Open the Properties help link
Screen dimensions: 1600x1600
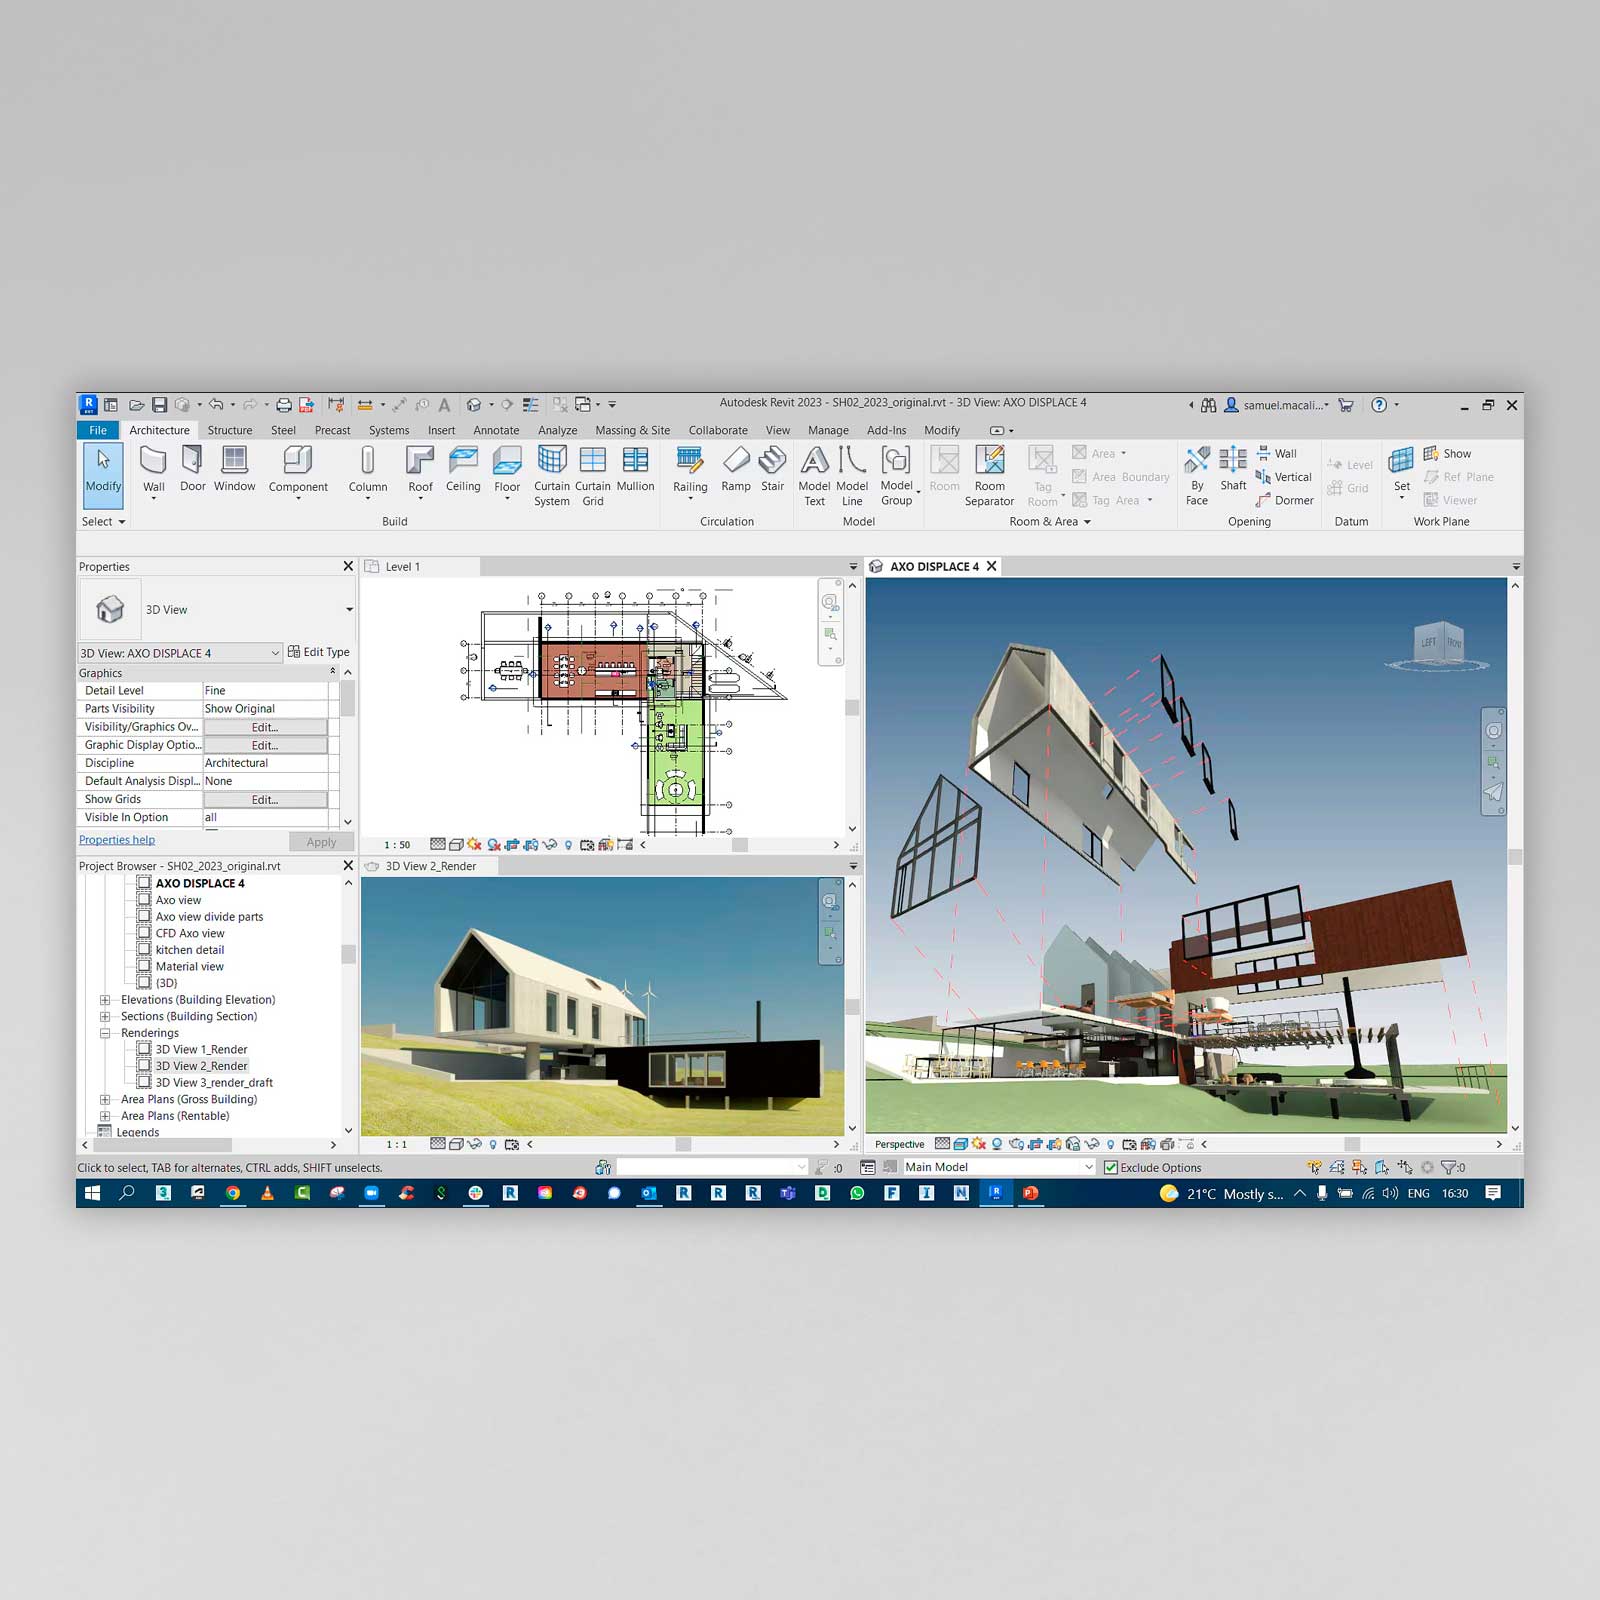pyautogui.click(x=117, y=840)
